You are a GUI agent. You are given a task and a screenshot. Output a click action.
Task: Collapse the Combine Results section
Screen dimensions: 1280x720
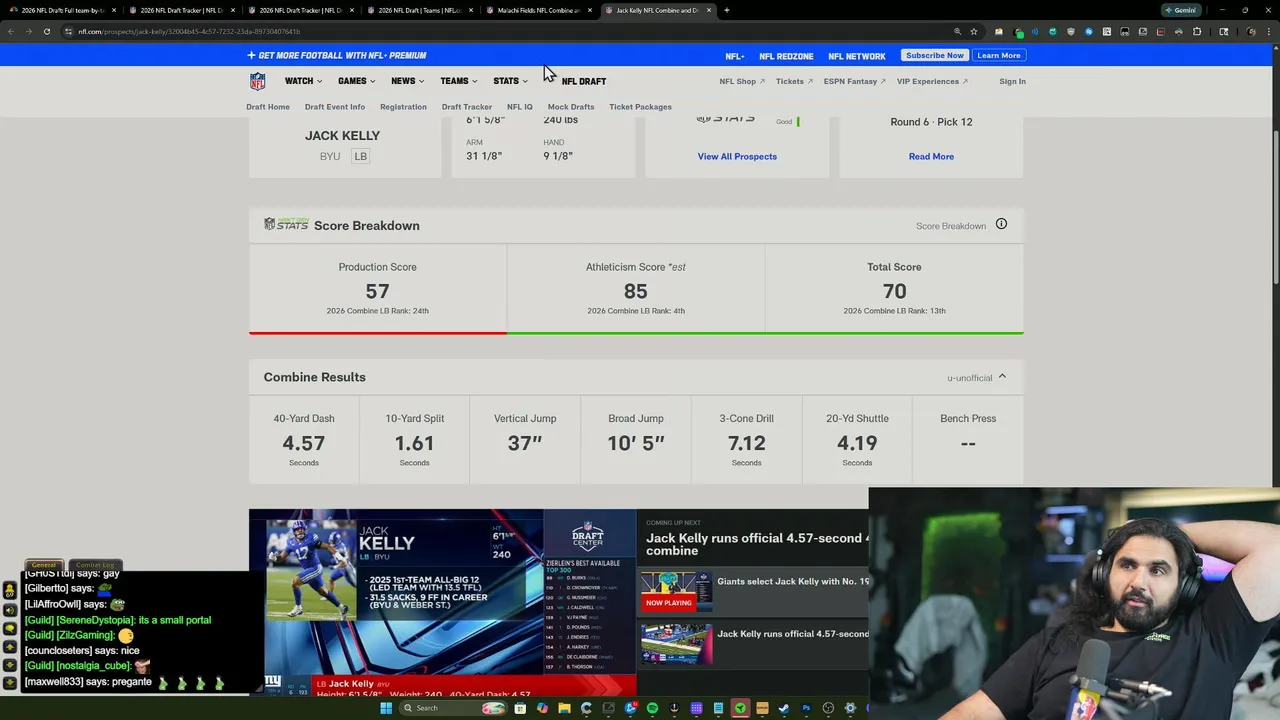click(x=1002, y=377)
